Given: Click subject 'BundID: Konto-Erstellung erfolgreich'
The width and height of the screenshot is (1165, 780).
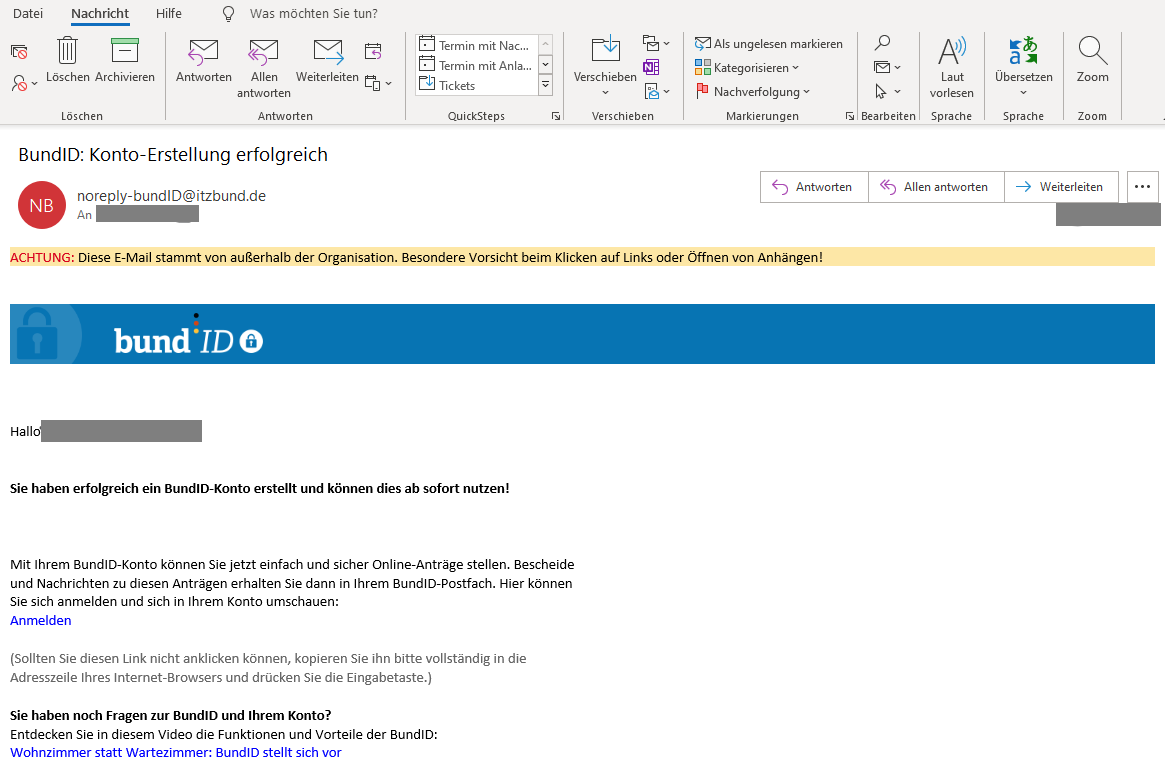Looking at the screenshot, I should coord(173,155).
